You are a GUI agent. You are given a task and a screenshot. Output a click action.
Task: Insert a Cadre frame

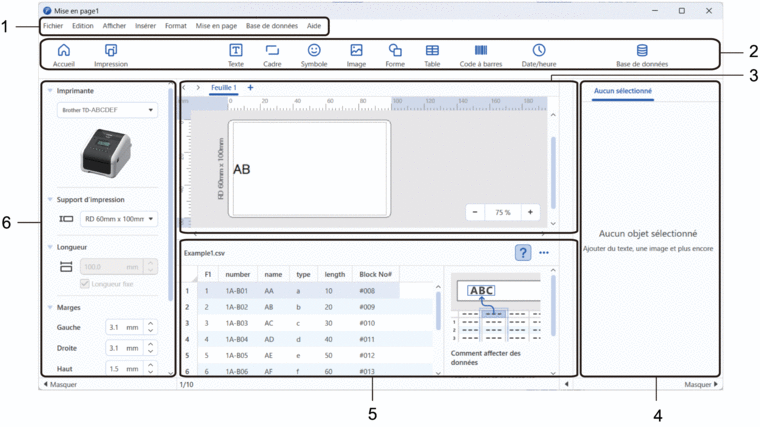click(x=271, y=54)
